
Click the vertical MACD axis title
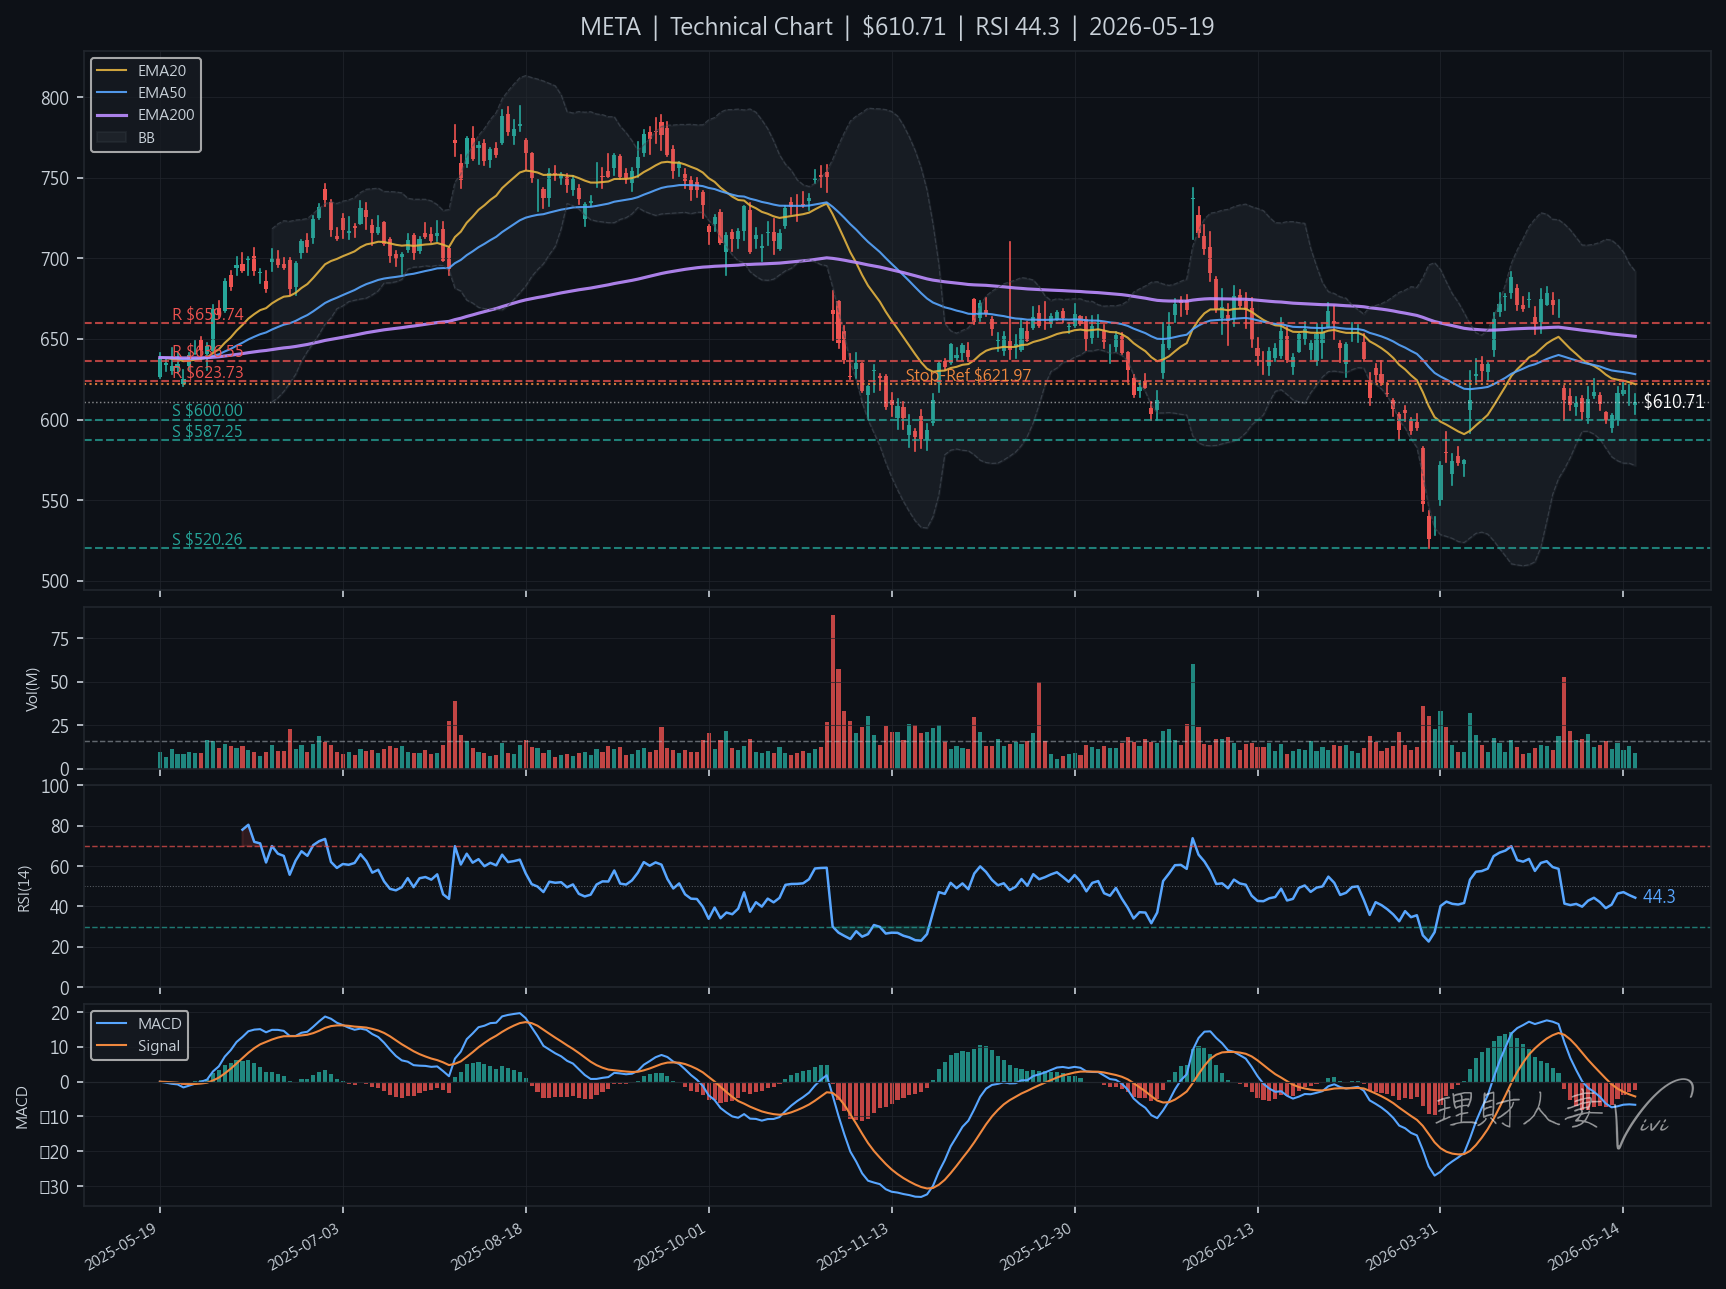coord(22,1107)
